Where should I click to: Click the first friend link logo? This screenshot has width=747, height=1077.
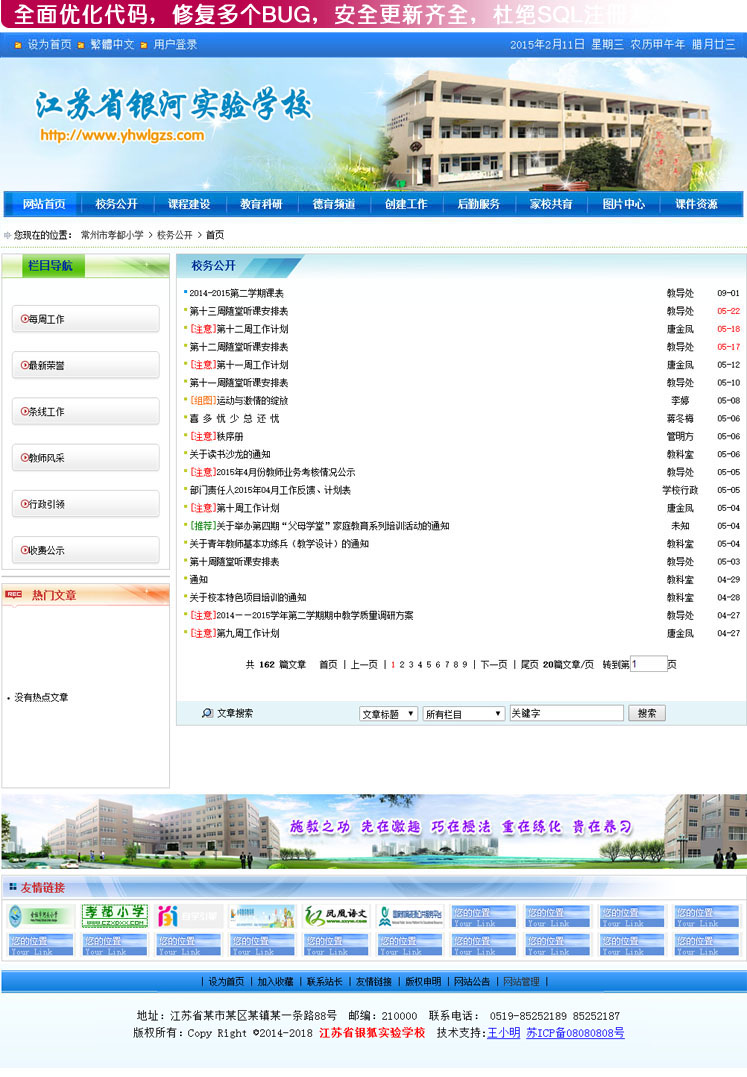point(41,916)
